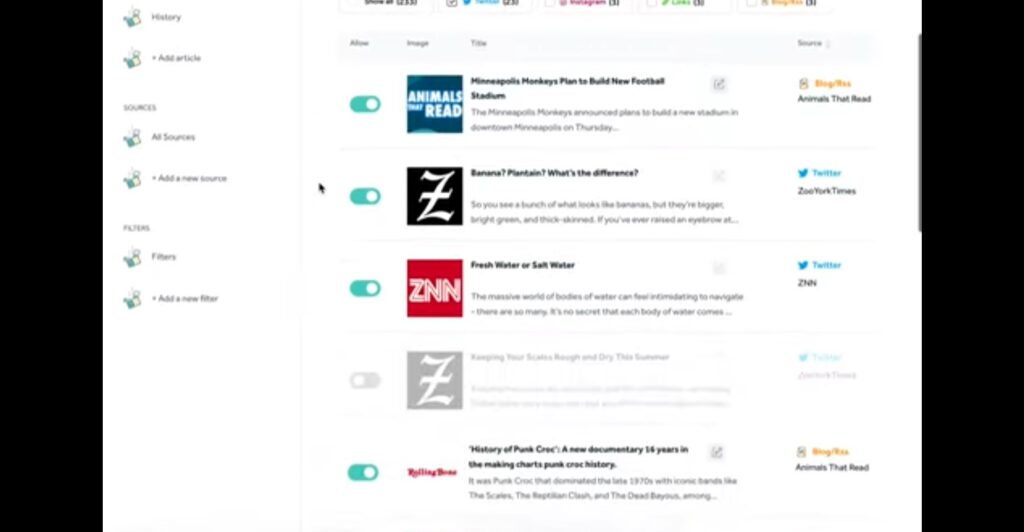
Task: Disable the Minneapolis Monkeys article toggle
Action: pos(365,104)
